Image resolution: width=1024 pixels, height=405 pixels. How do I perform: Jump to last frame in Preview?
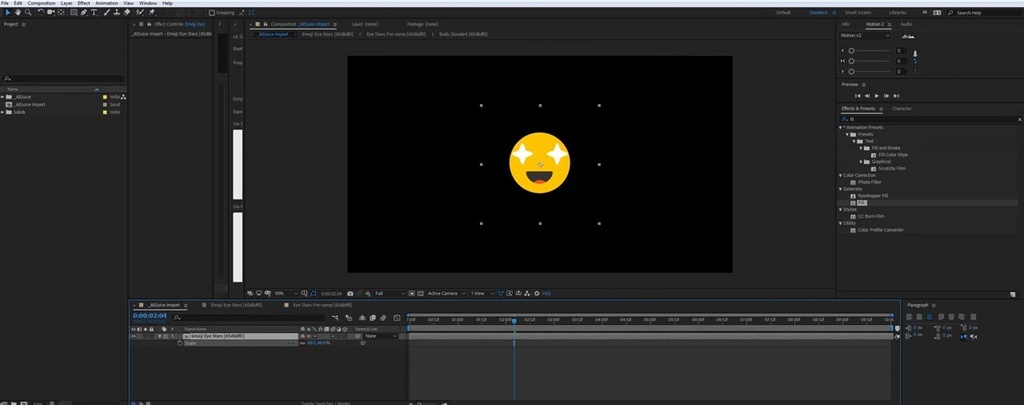coord(897,96)
